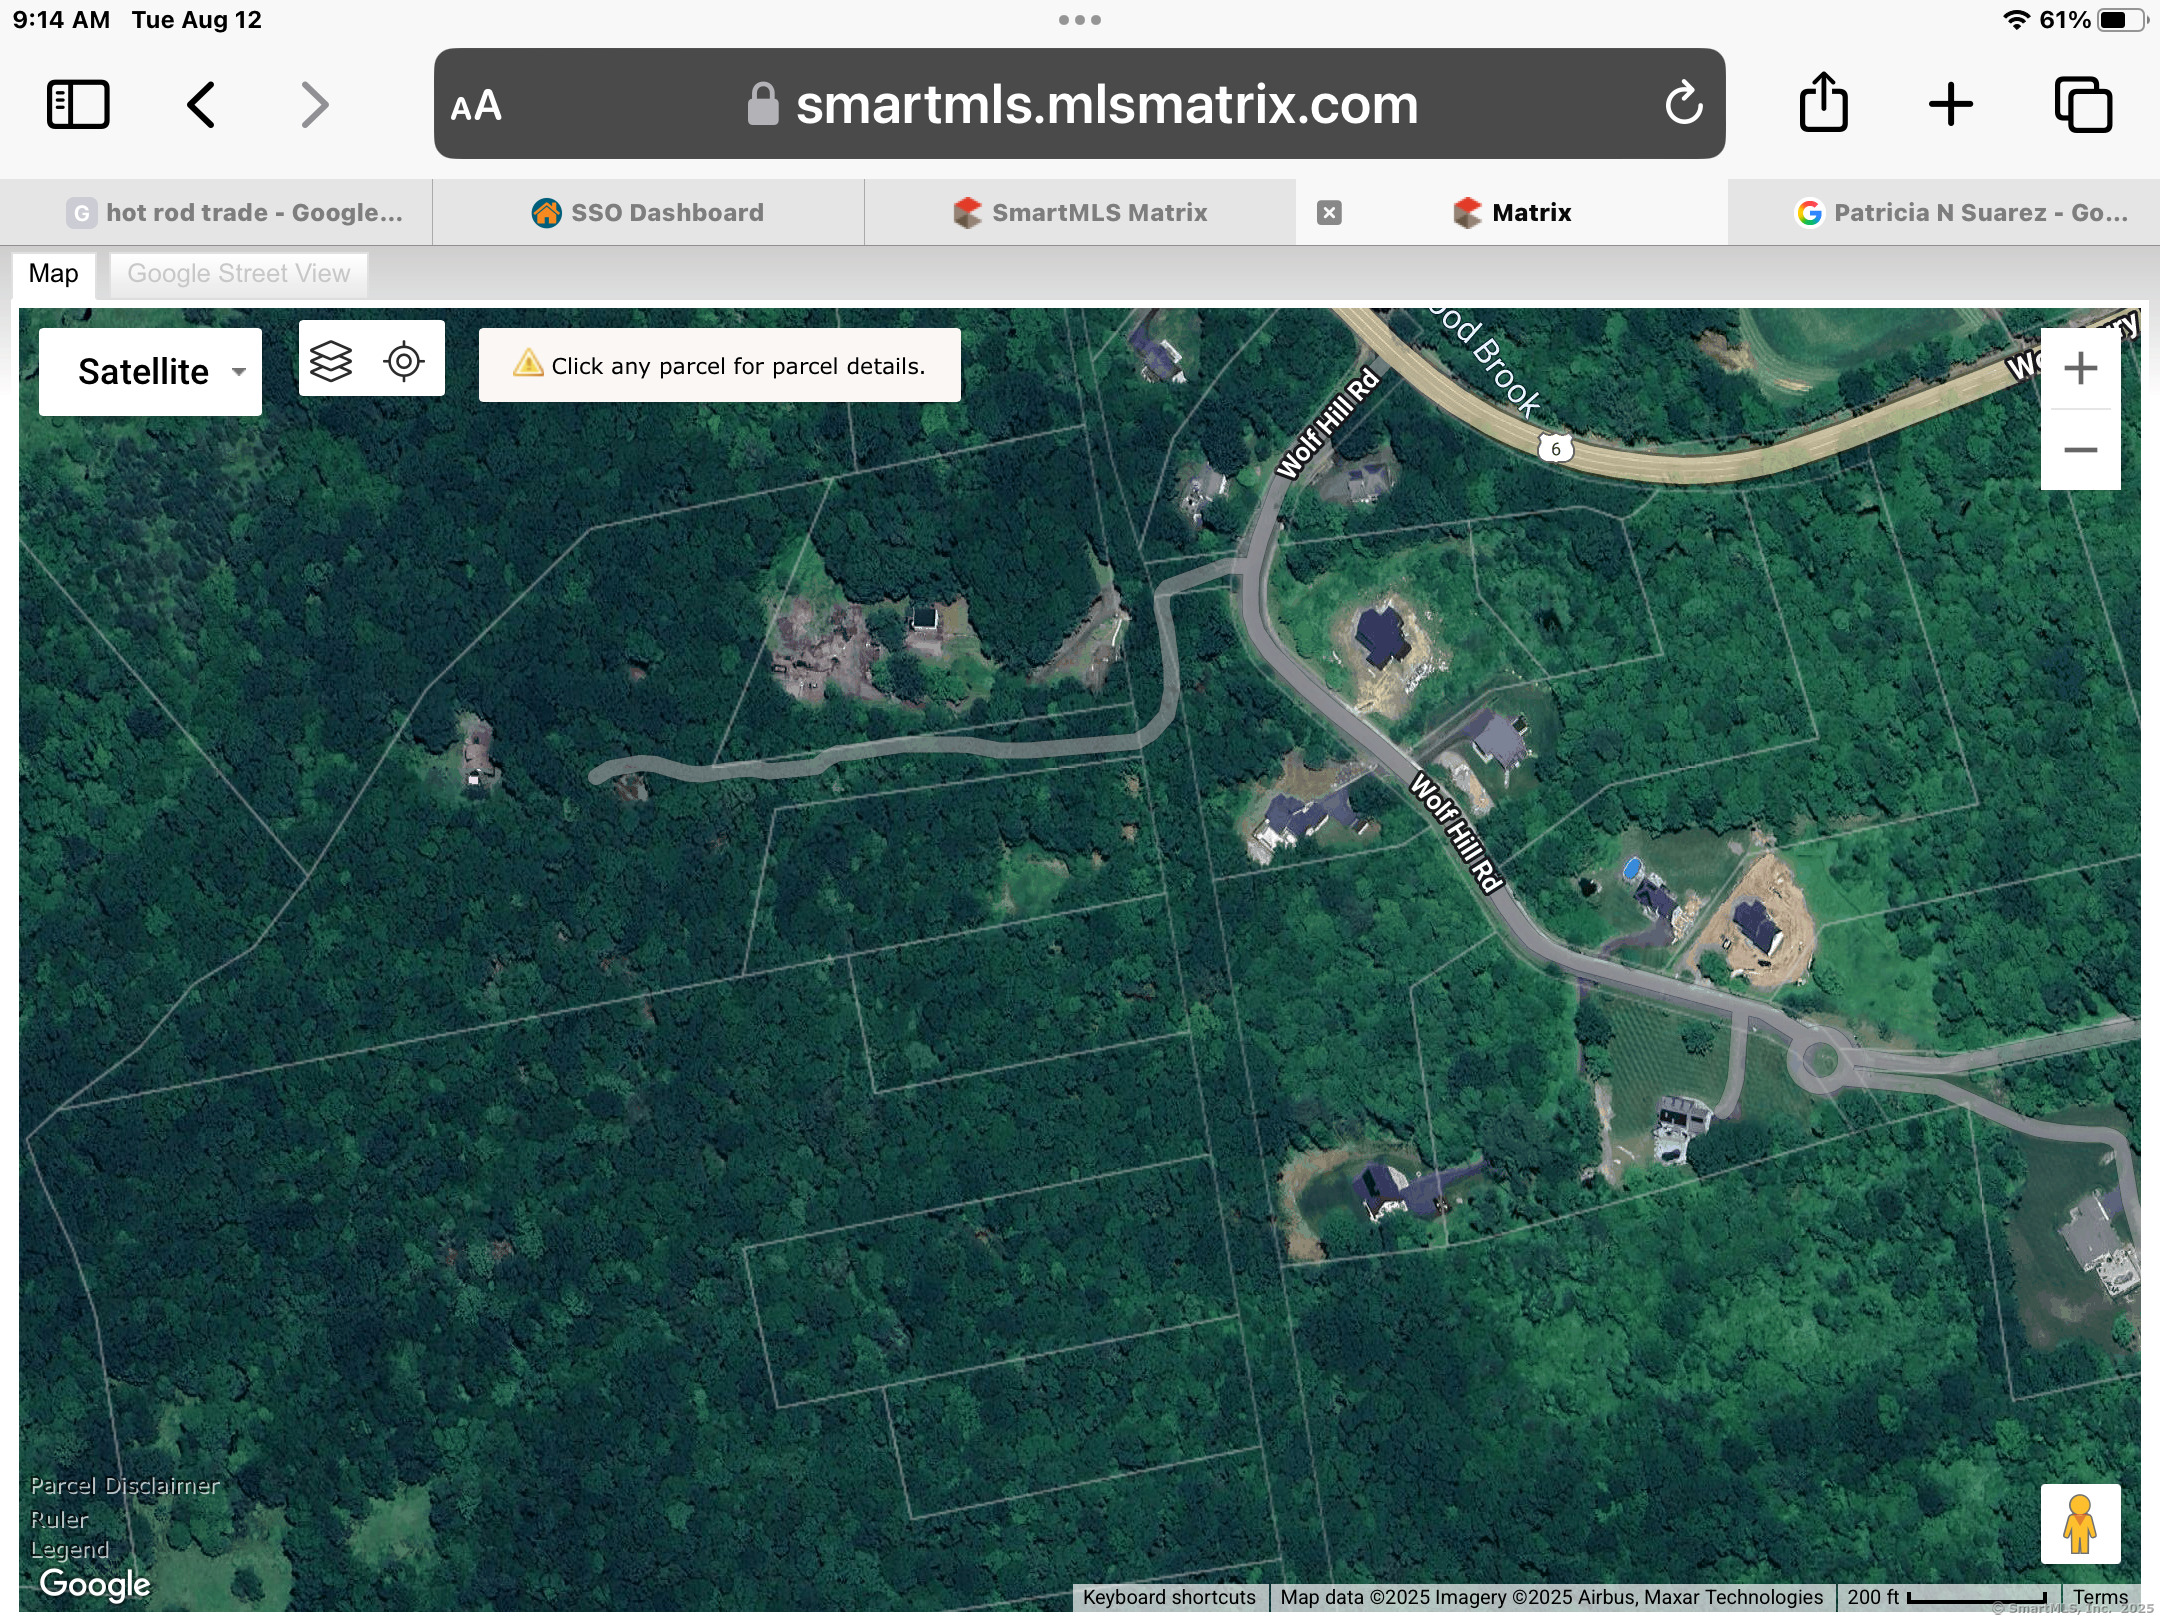Zoom out with the minus button
This screenshot has width=2160, height=1620.
coord(2080,450)
